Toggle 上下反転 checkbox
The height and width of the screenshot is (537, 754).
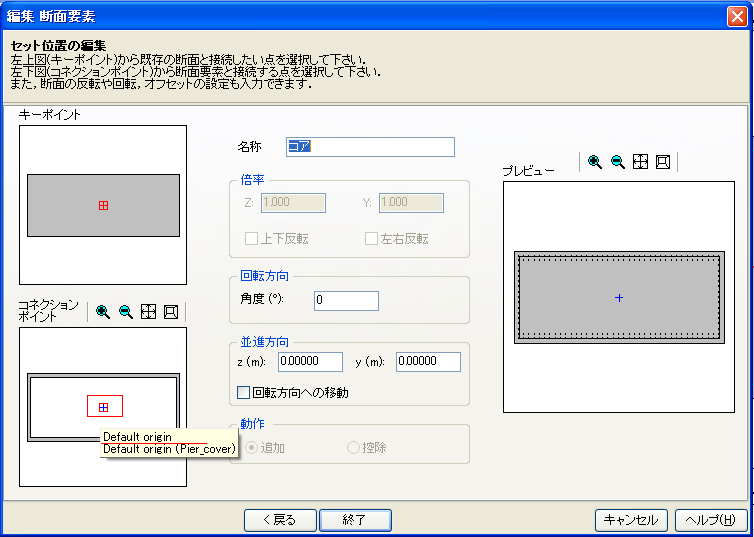click(x=251, y=239)
